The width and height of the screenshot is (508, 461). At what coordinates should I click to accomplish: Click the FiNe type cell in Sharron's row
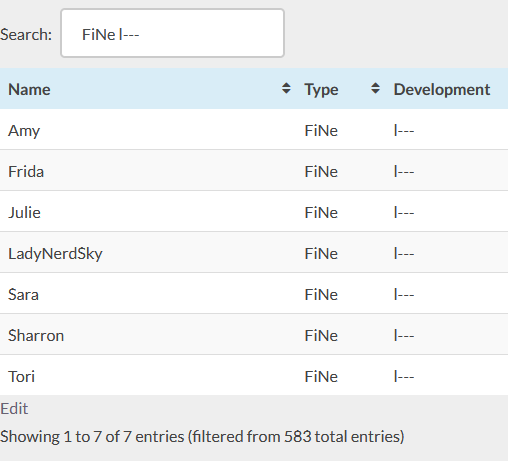pyautogui.click(x=321, y=335)
